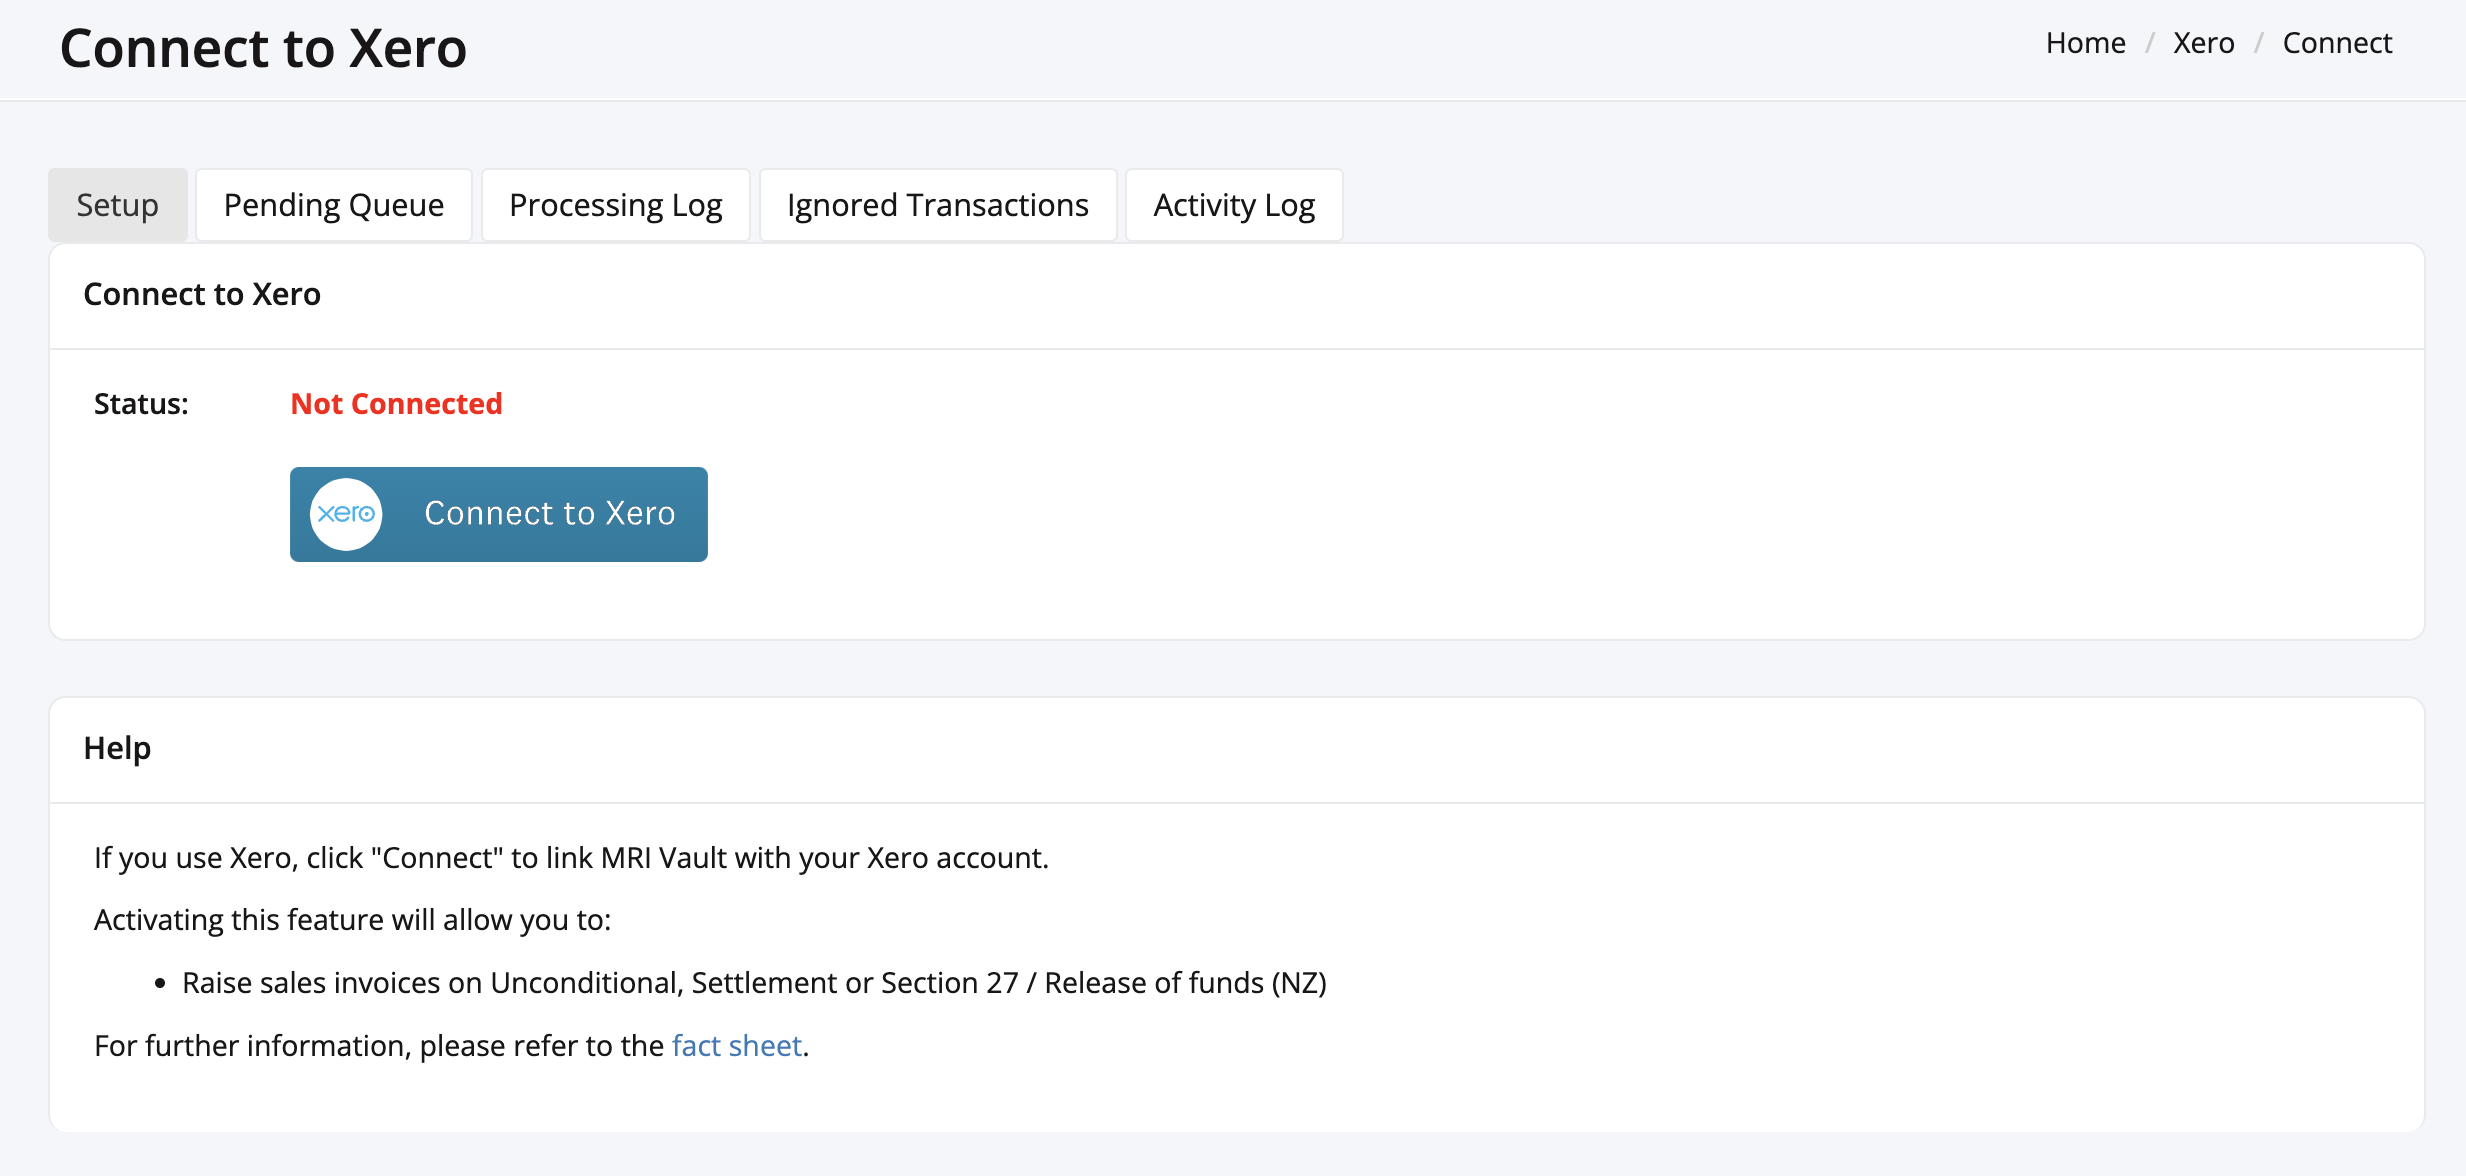Click the 'Activating this feature' sentence
This screenshot has width=2466, height=1176.
click(352, 920)
